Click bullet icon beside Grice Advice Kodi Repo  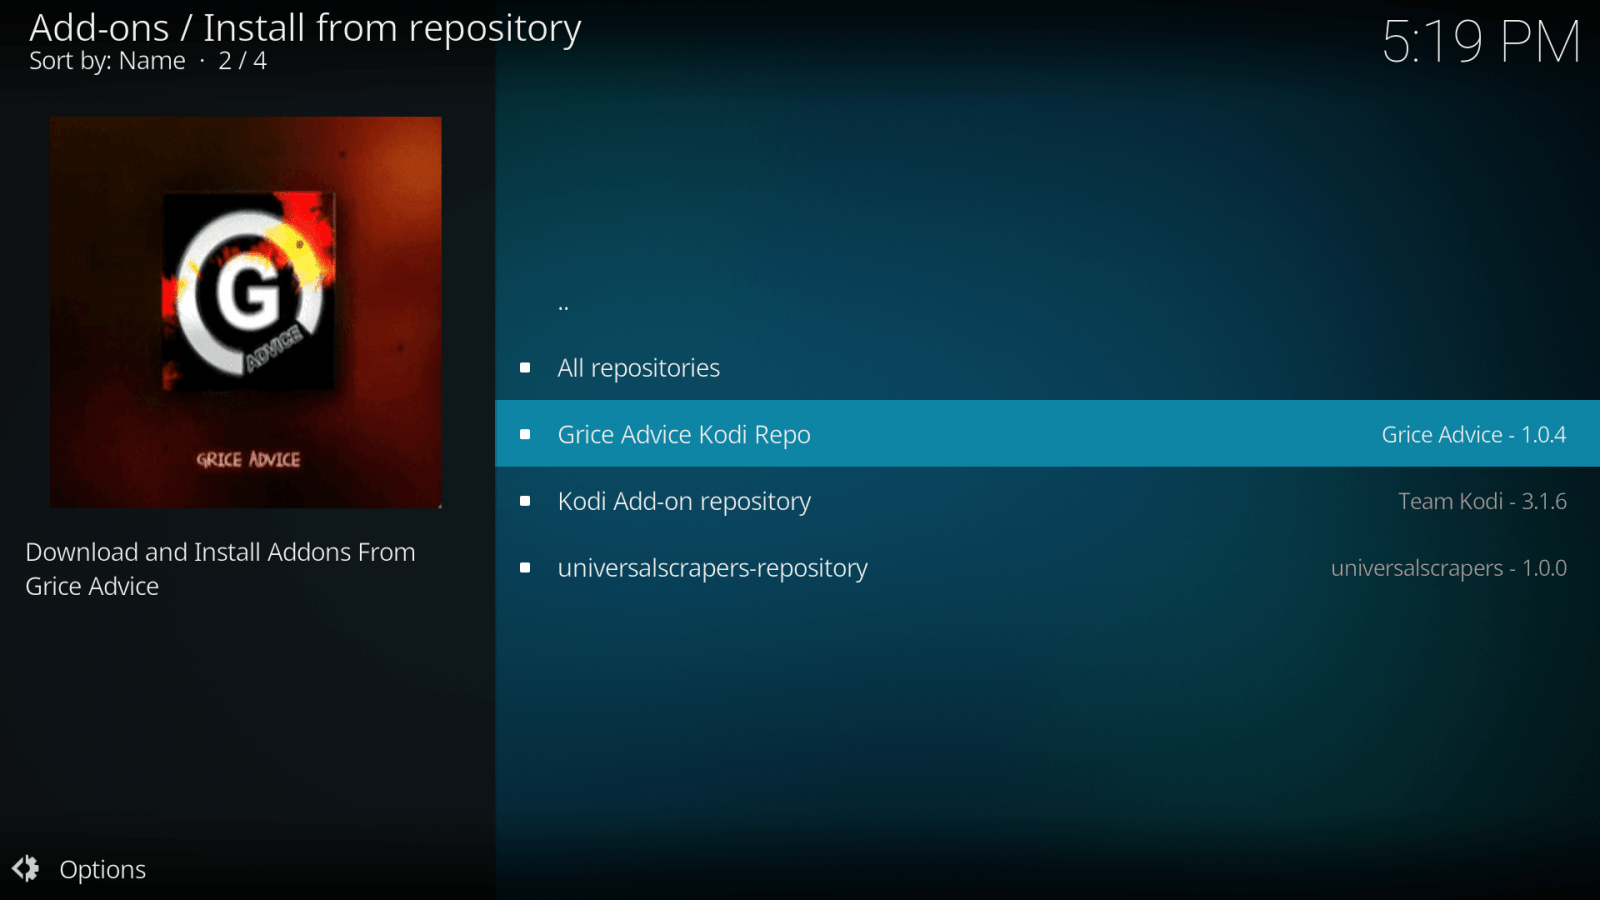click(x=525, y=434)
